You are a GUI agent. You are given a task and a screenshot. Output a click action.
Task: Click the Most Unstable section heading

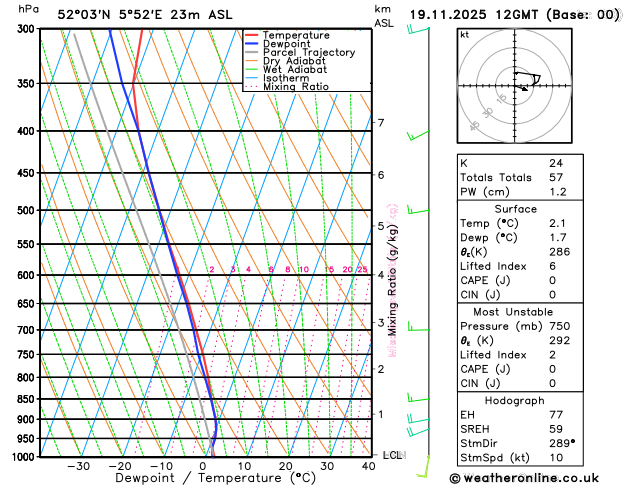click(x=513, y=312)
